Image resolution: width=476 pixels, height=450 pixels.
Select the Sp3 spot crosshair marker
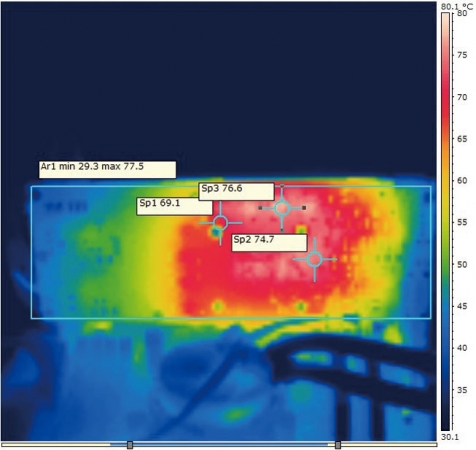282,208
